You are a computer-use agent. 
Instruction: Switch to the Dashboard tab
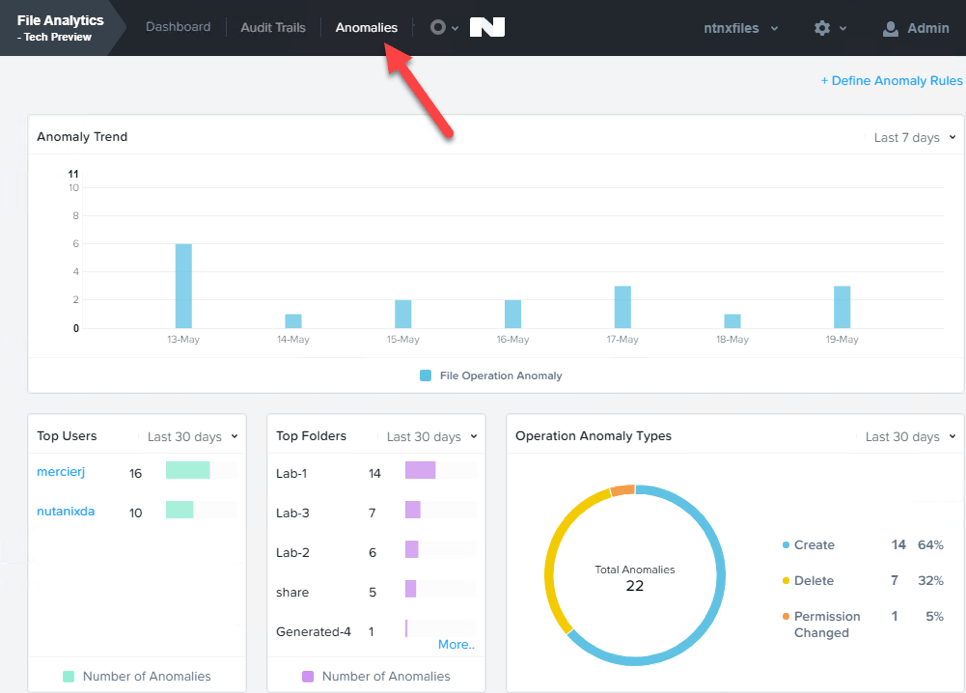178,27
